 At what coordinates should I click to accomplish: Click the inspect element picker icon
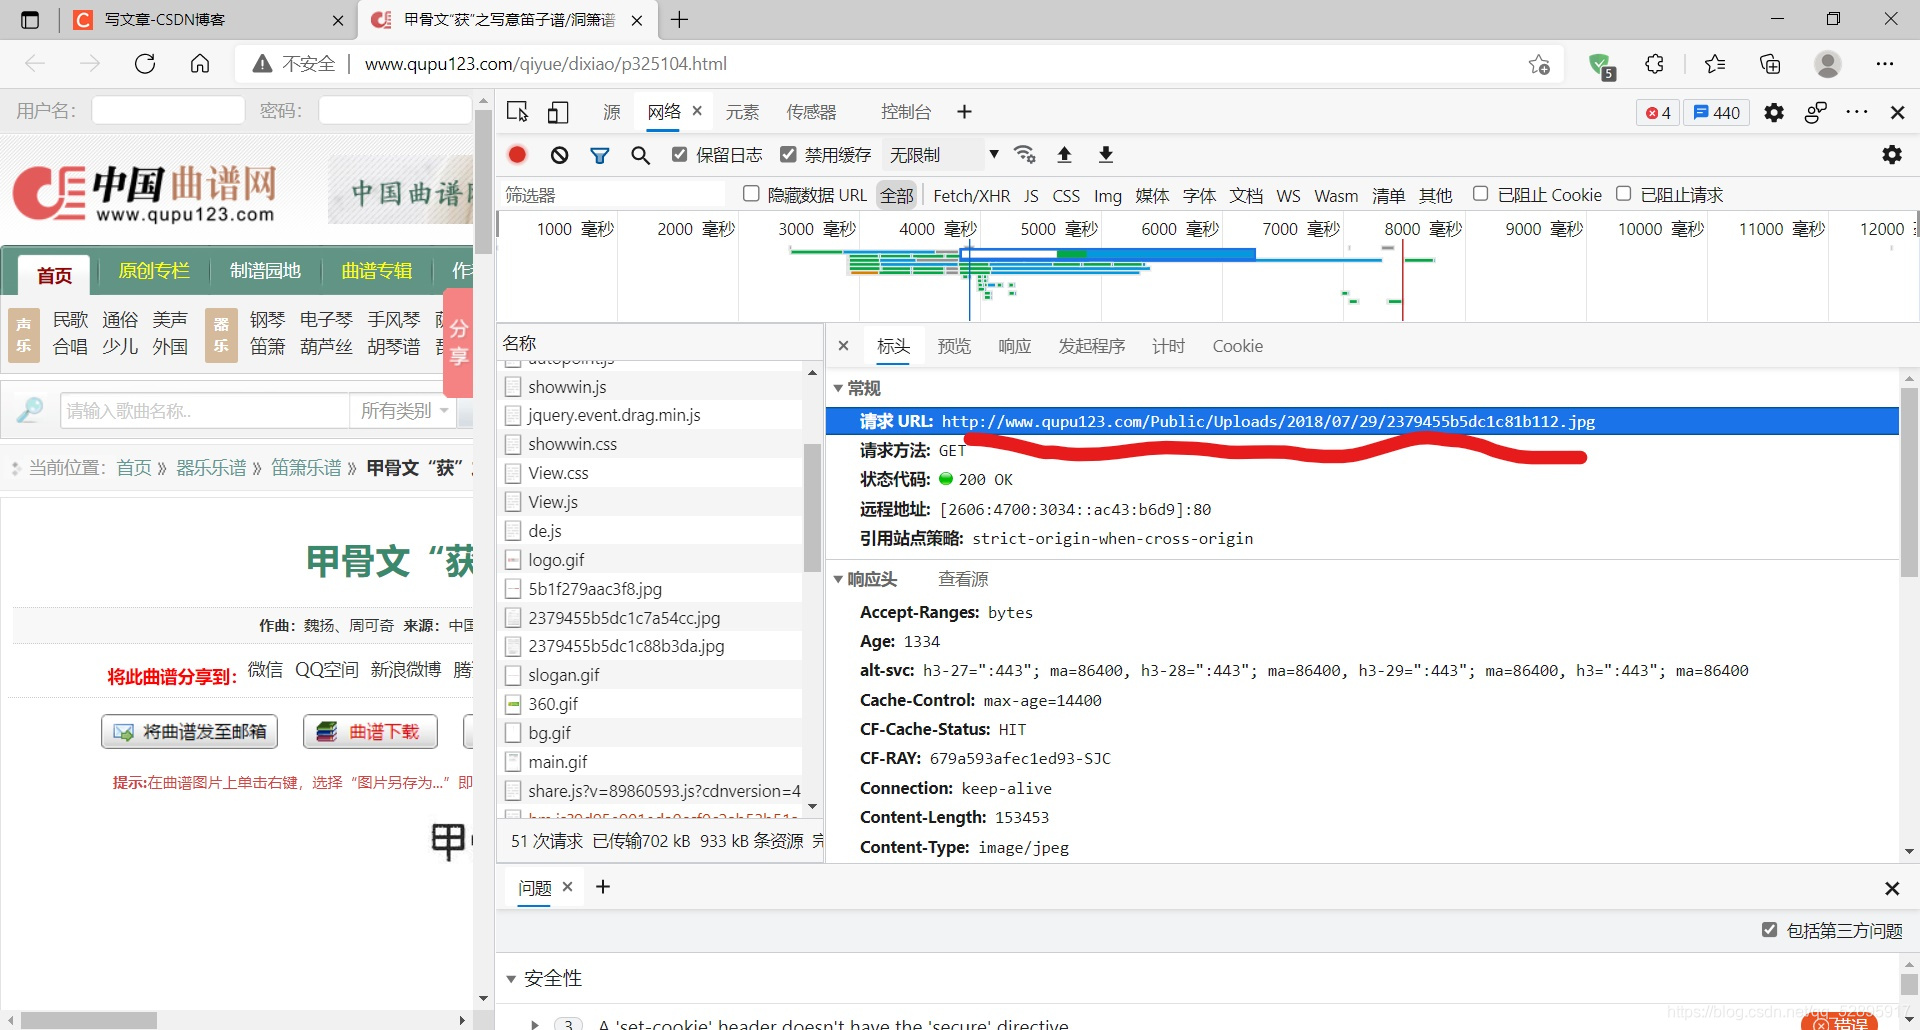pyautogui.click(x=517, y=112)
